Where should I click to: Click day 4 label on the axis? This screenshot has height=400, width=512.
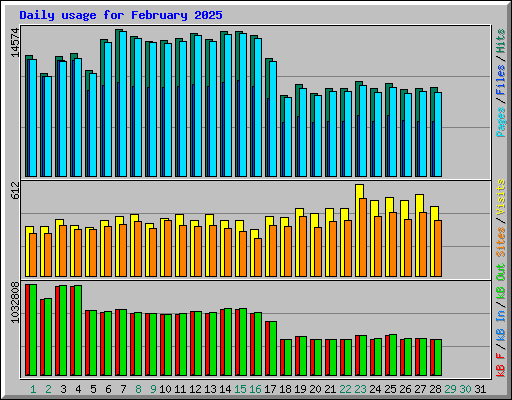pos(78,389)
